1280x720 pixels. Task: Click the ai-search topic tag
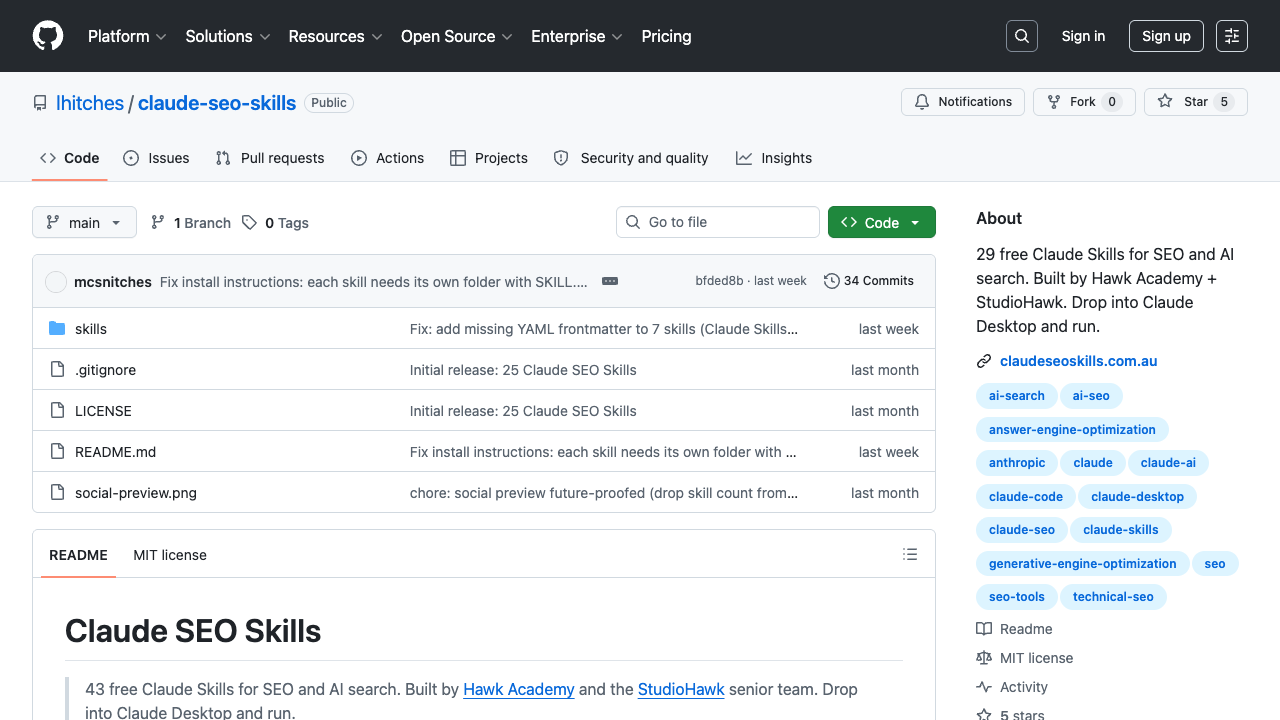[x=1017, y=396]
